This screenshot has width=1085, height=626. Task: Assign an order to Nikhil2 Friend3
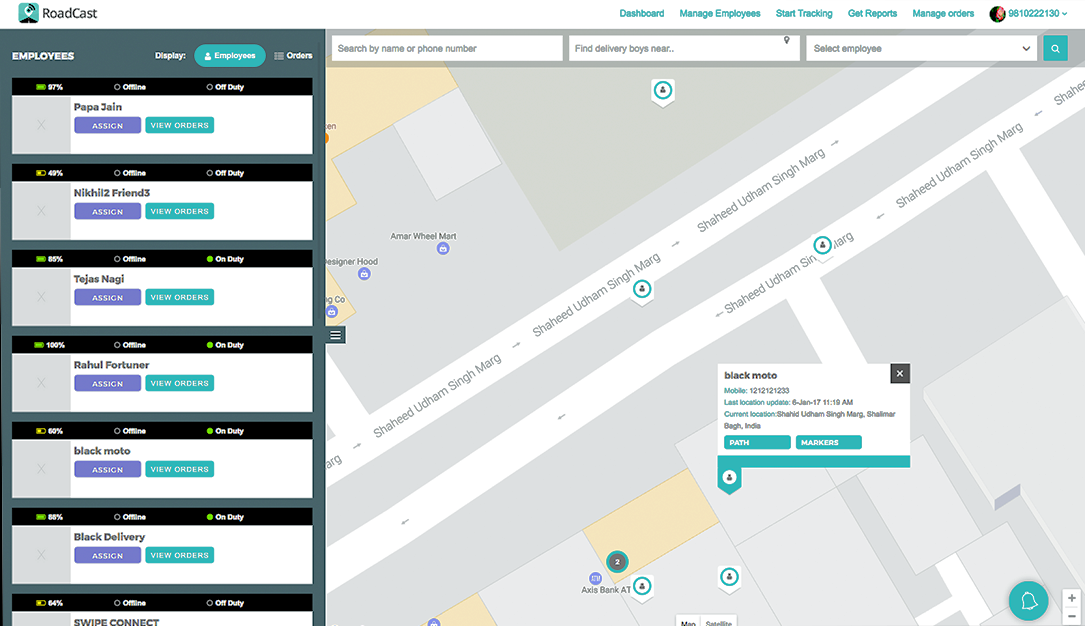click(107, 211)
